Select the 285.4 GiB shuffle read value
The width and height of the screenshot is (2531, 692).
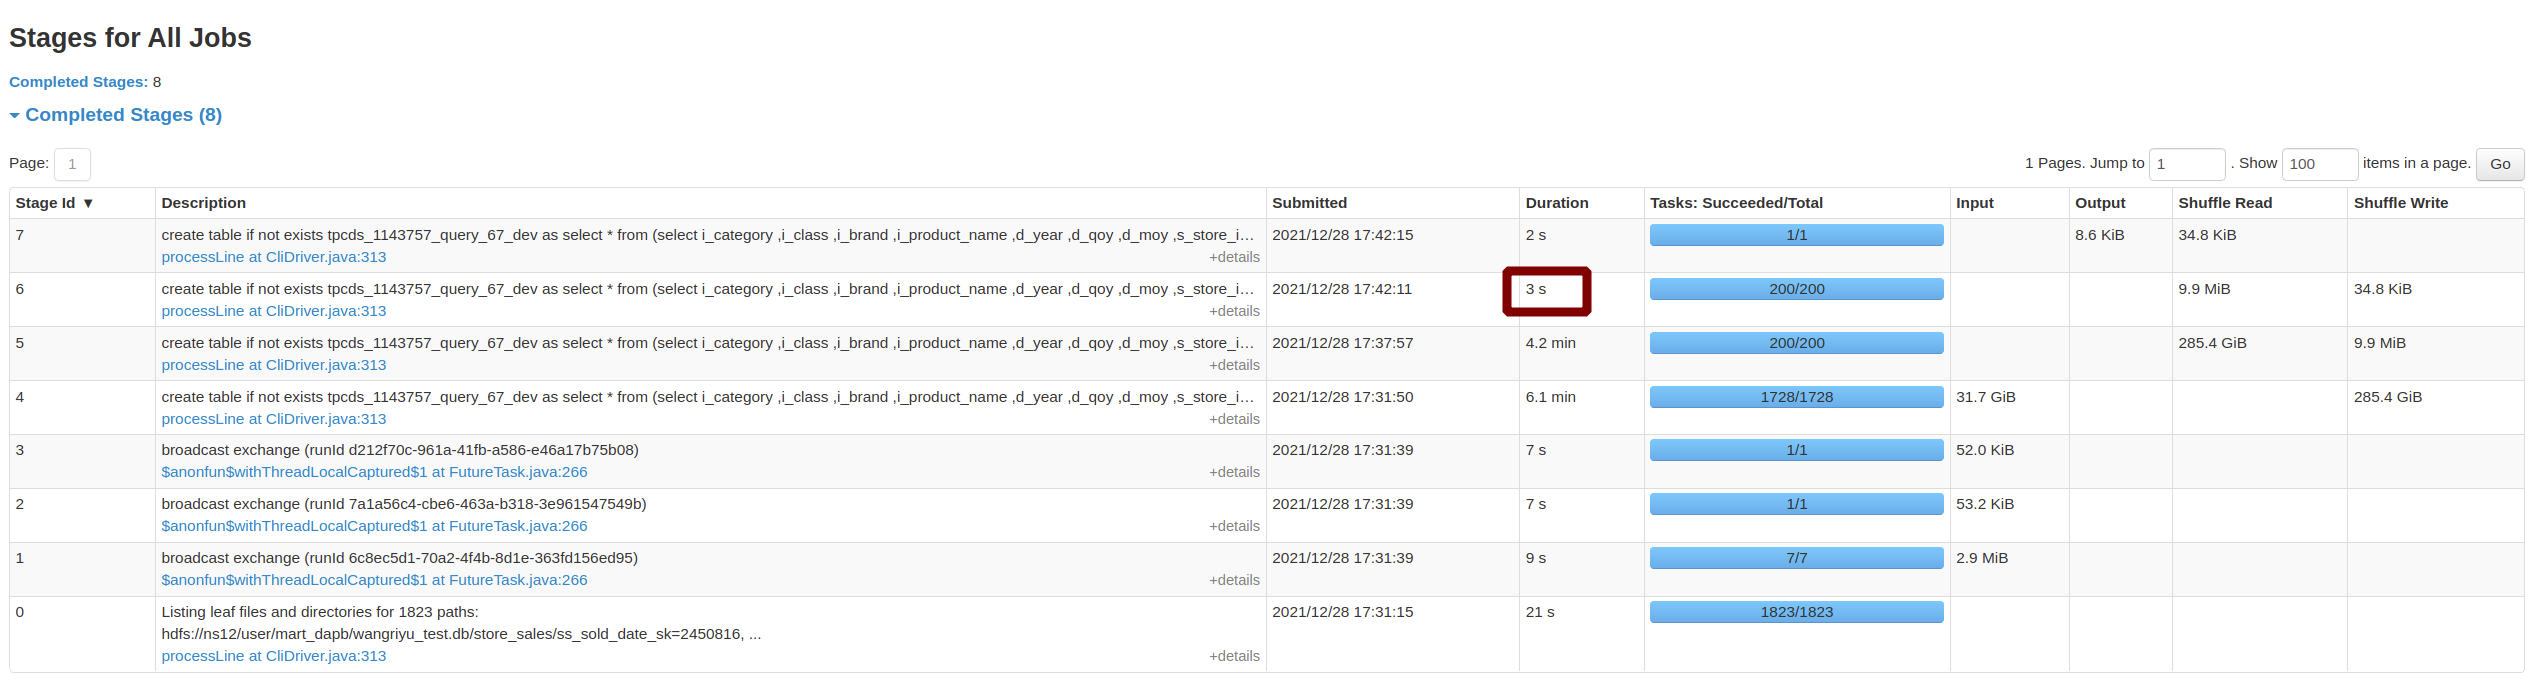click(x=2212, y=343)
